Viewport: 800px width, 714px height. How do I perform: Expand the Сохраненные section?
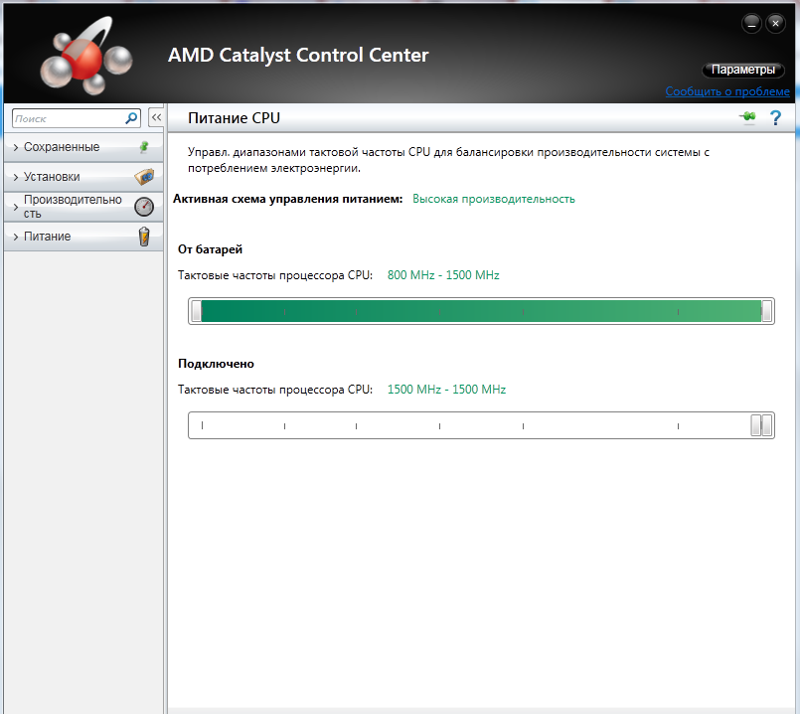coord(83,147)
